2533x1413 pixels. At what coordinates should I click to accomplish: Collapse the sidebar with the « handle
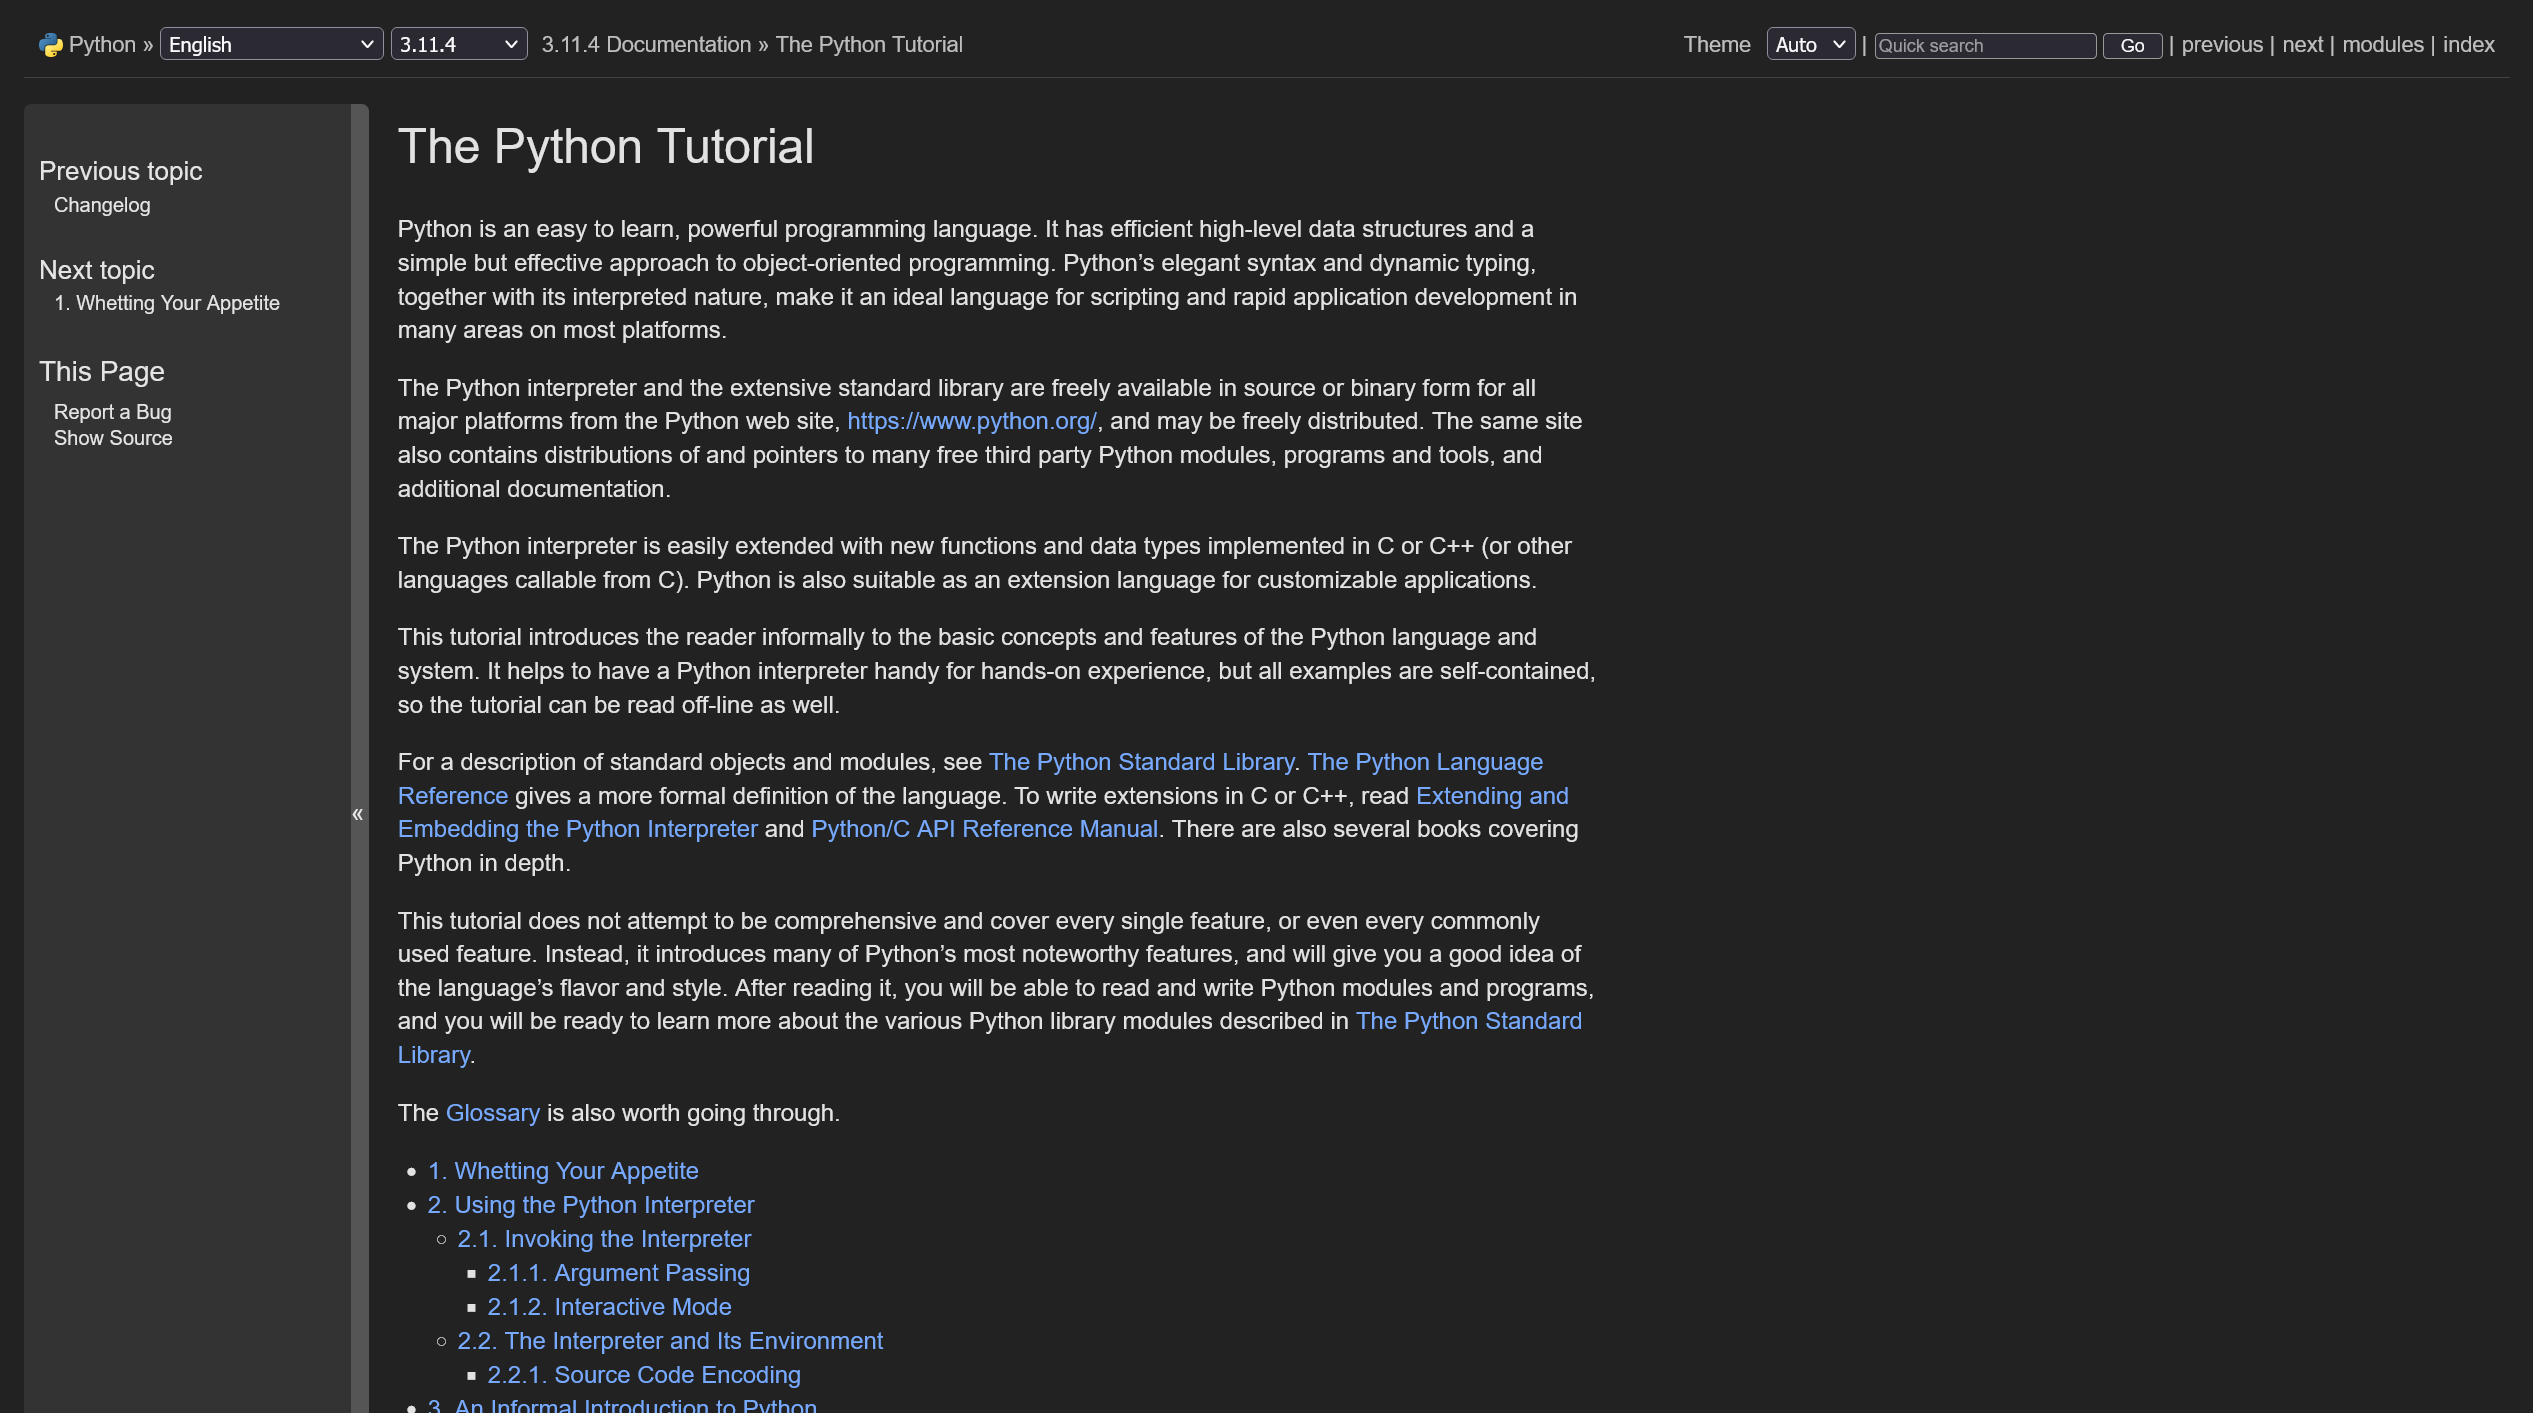coord(358,814)
